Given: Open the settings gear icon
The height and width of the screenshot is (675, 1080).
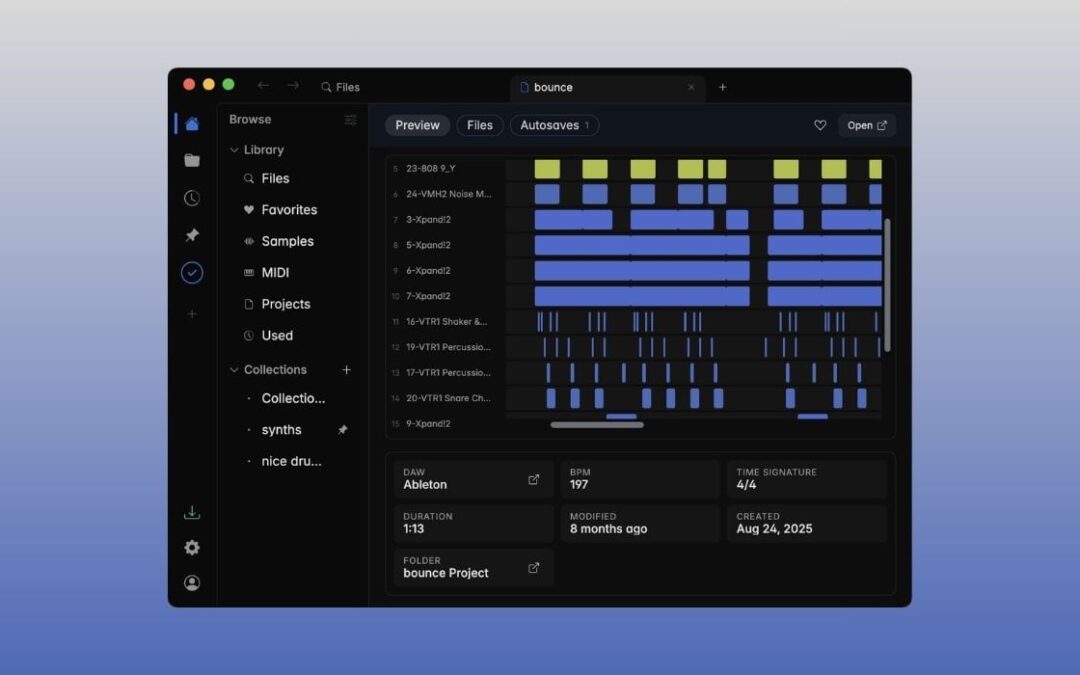Looking at the screenshot, I should click(x=192, y=548).
